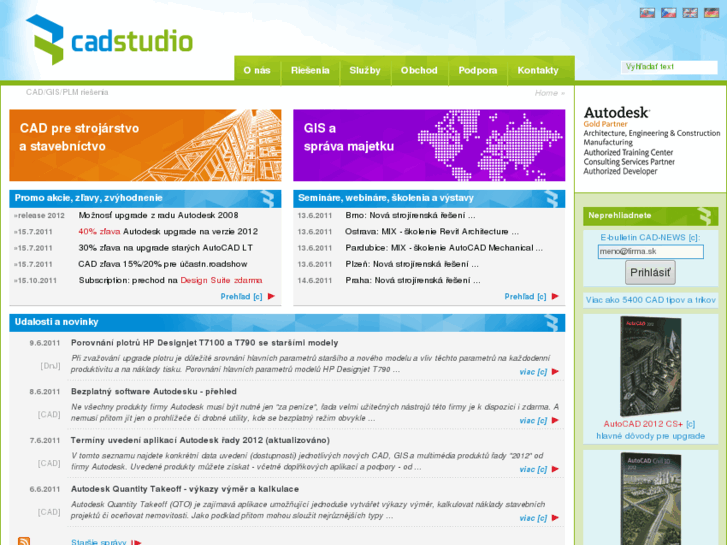This screenshot has width=727, height=545.
Task: Click red arrow next to Staršie správy
Action: [x=136, y=542]
